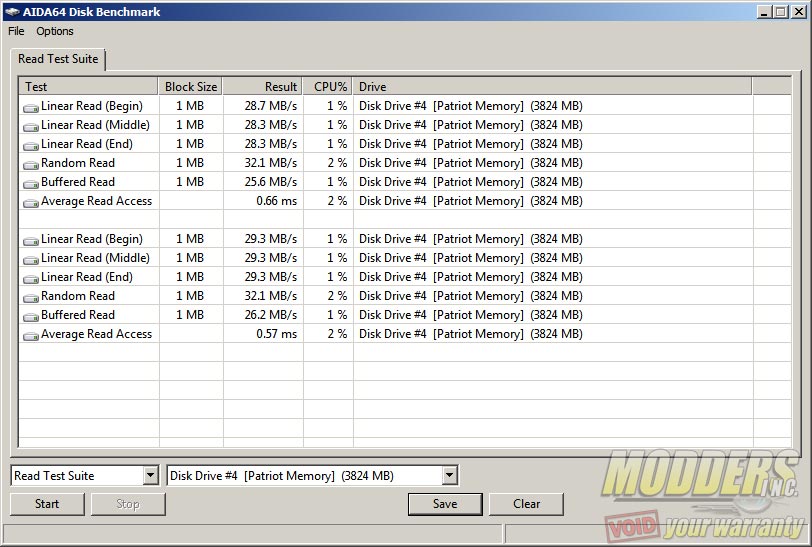Close the AIDA64 Disk Benchmark window
The width and height of the screenshot is (812, 547).
coord(799,11)
